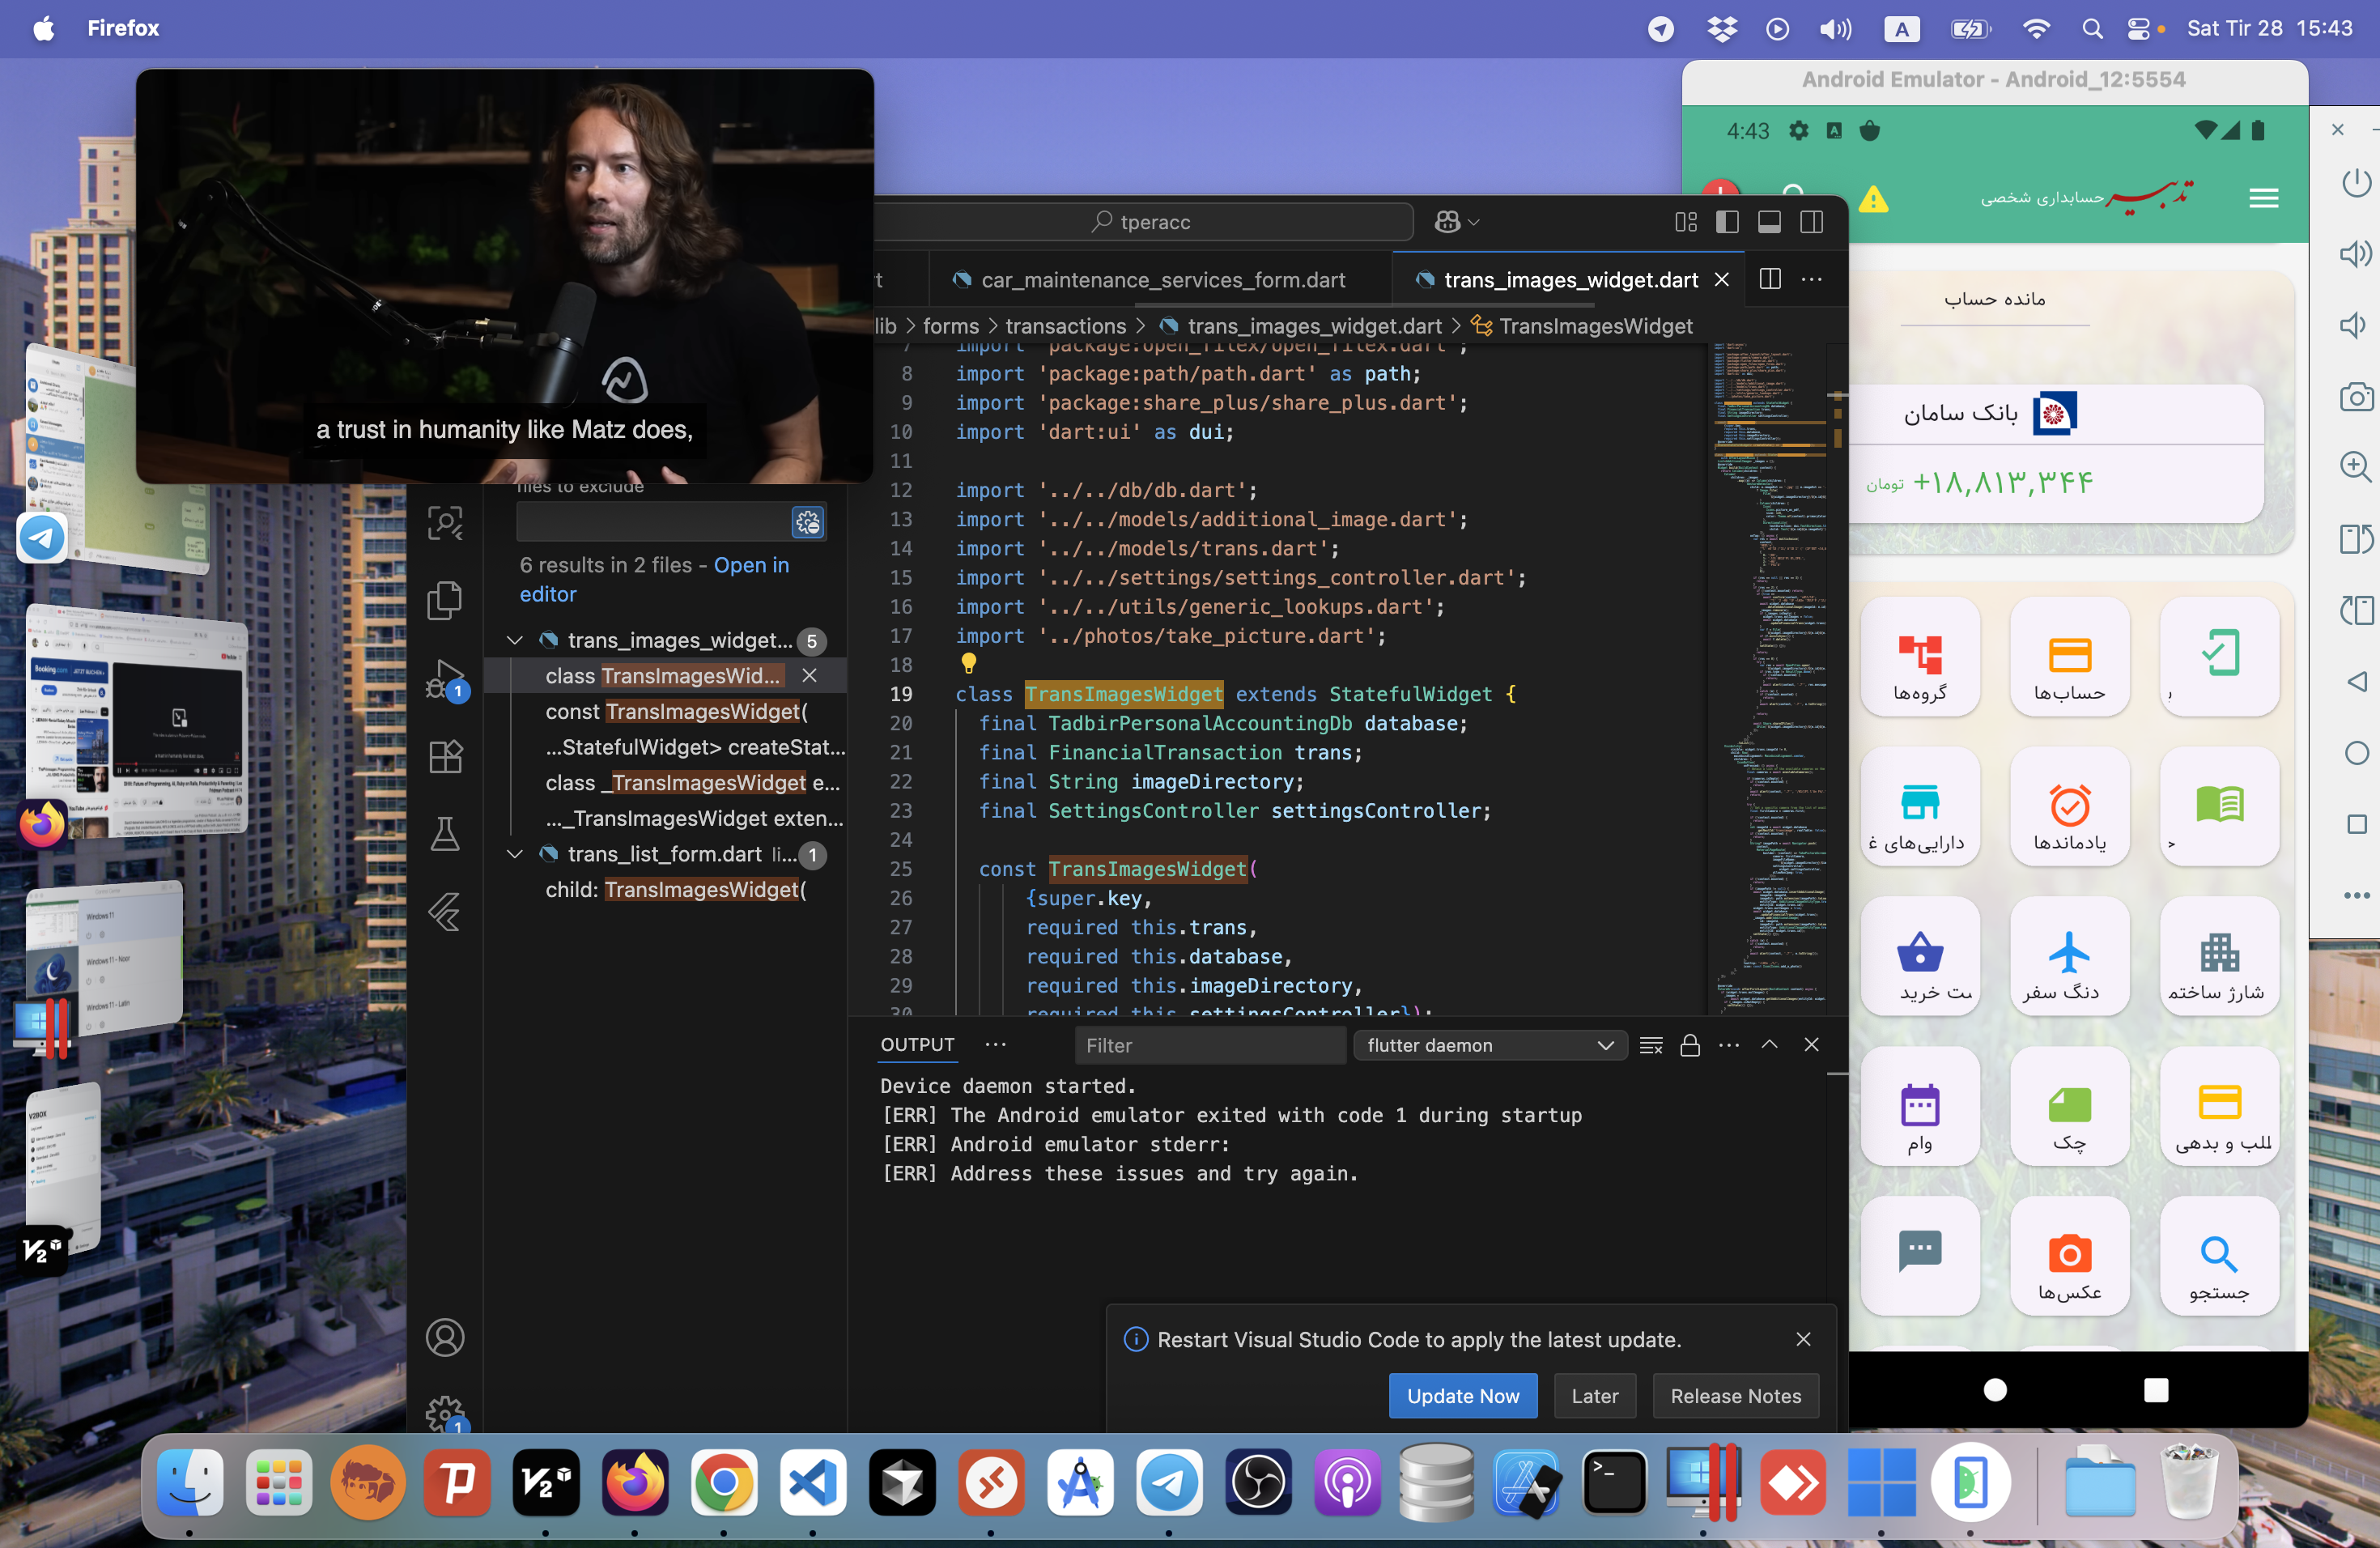Screen dimensions: 2380x1548
Task: Collapse trans_list_form.dart search results
Action: [x=515, y=854]
